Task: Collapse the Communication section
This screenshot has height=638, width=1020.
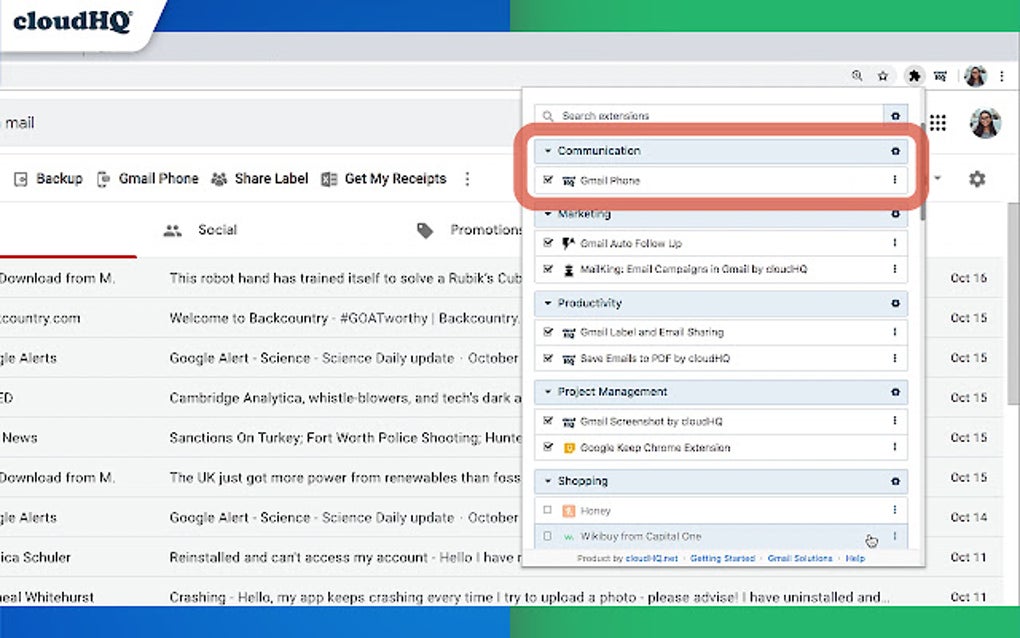Action: click(x=545, y=150)
